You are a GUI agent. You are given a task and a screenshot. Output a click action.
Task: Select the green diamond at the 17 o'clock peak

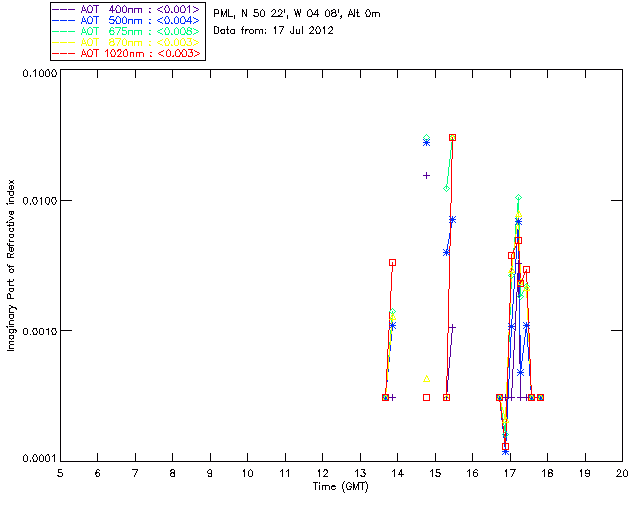pyautogui.click(x=518, y=198)
